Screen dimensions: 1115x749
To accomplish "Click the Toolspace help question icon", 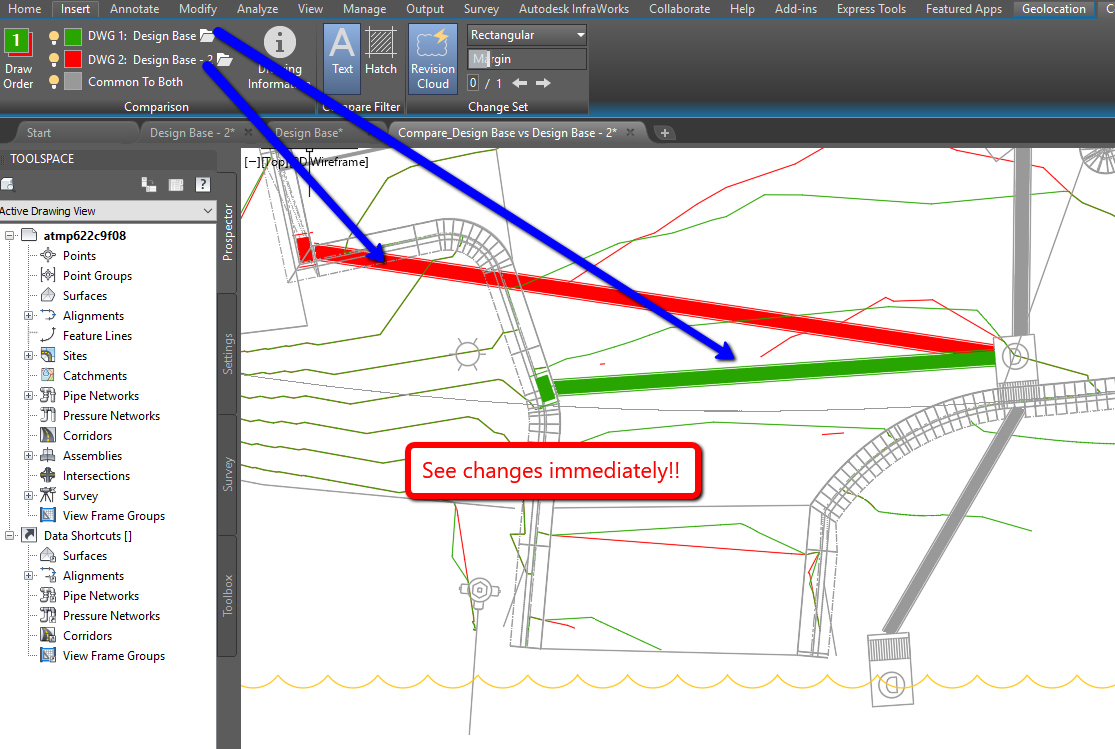I will (203, 185).
